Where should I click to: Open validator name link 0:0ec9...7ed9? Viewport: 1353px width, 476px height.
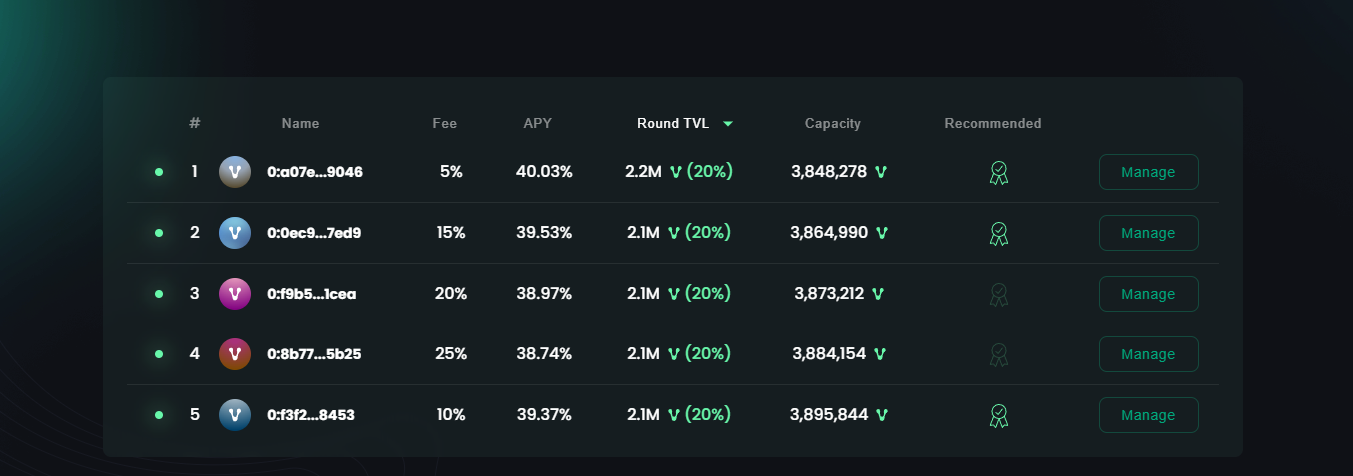pos(314,233)
